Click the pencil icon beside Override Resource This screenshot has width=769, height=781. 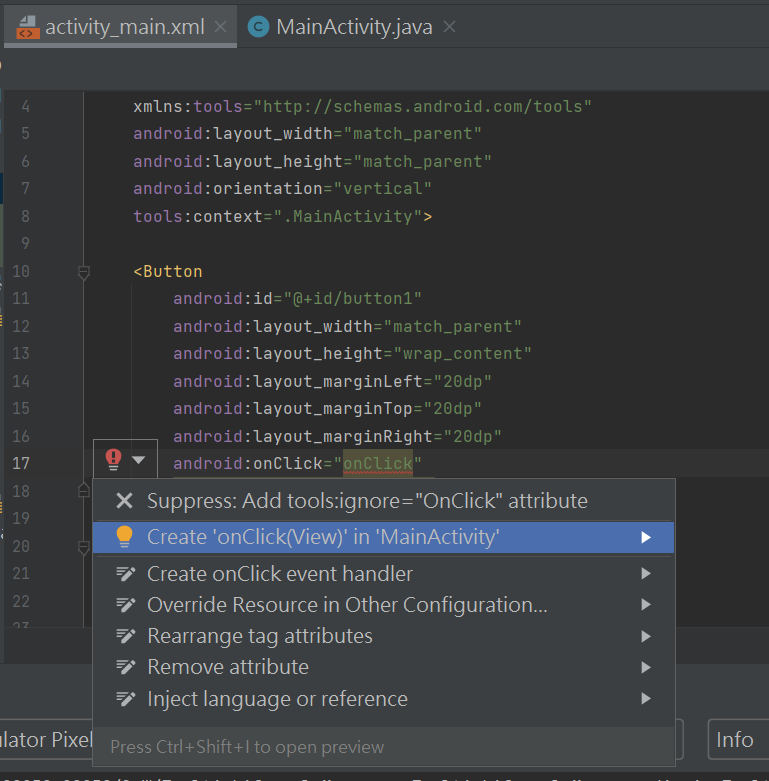126,605
